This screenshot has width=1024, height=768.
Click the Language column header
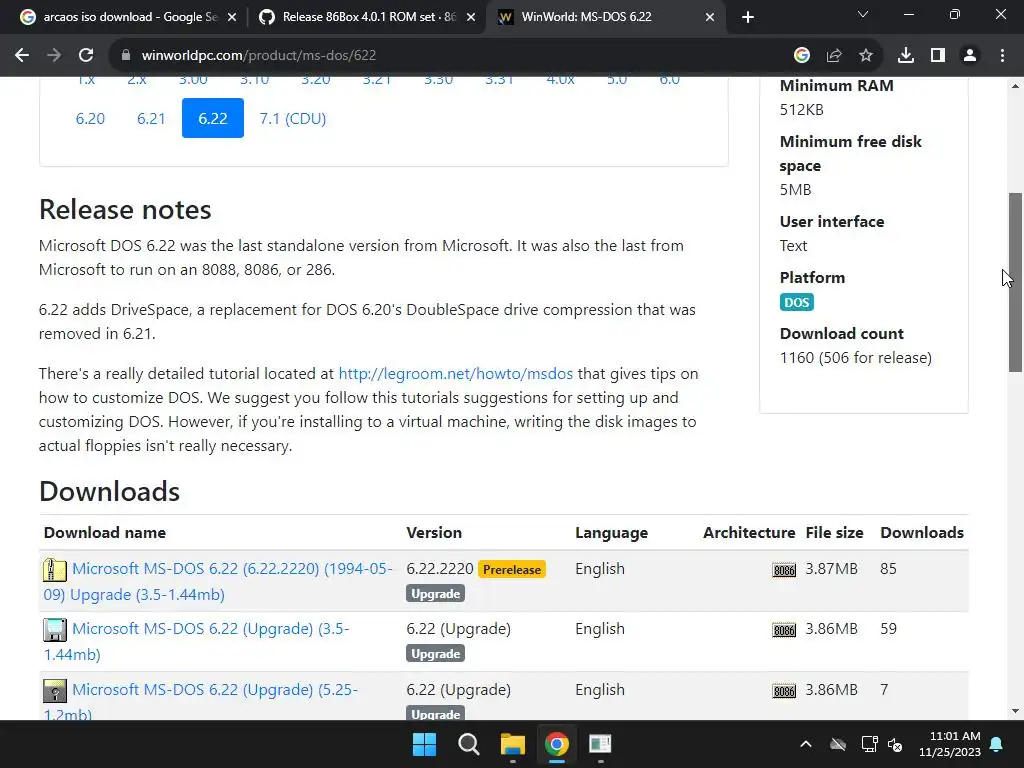point(611,533)
